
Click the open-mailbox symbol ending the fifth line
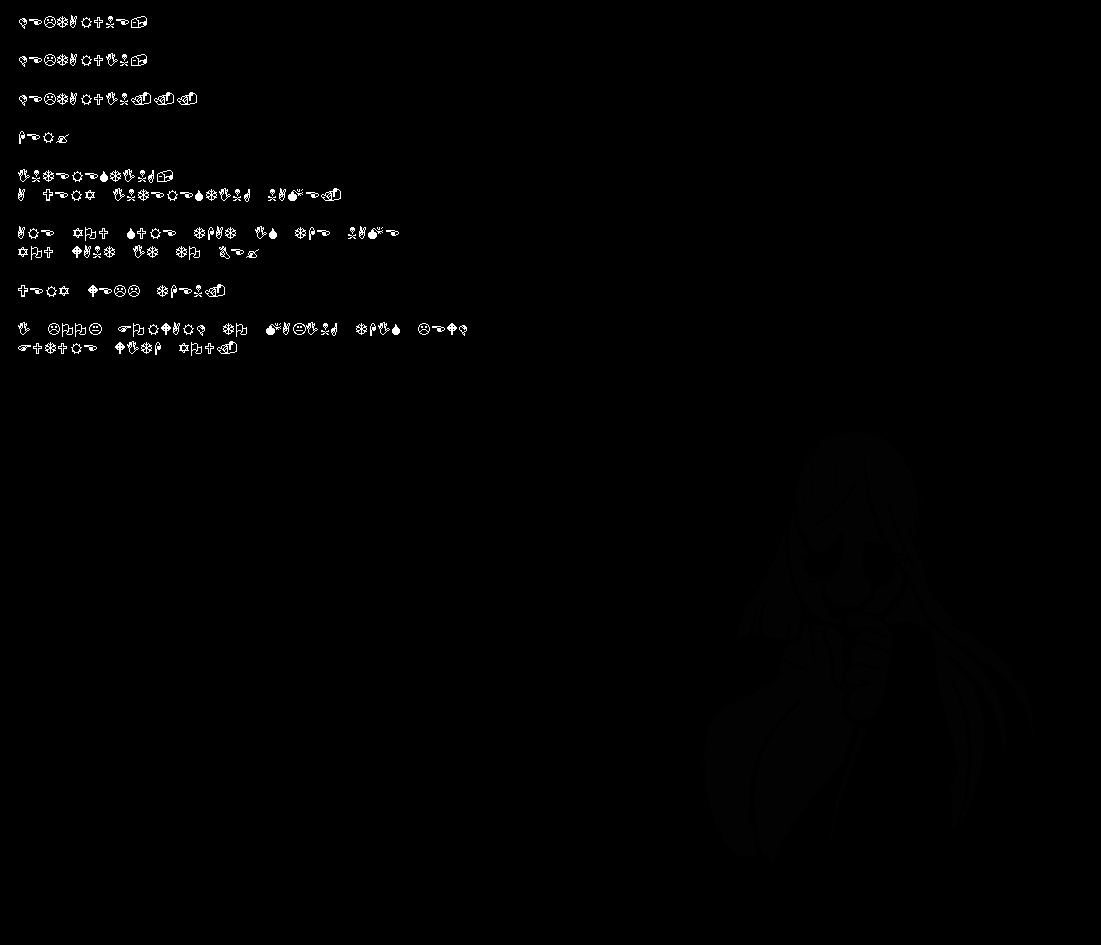tap(165, 176)
